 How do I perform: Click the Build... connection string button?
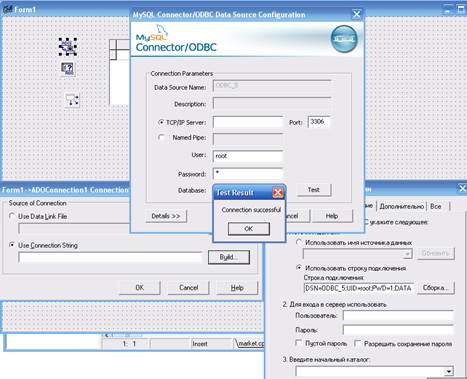point(229,257)
